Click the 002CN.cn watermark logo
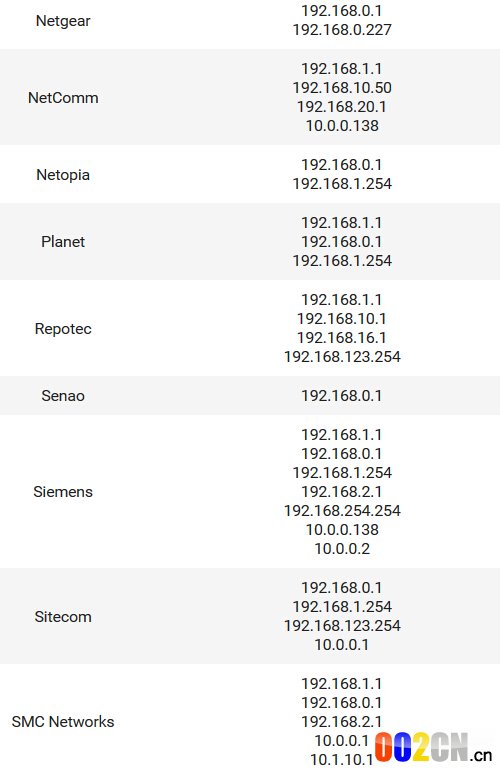Screen dimensions: 500x770 click(x=433, y=748)
